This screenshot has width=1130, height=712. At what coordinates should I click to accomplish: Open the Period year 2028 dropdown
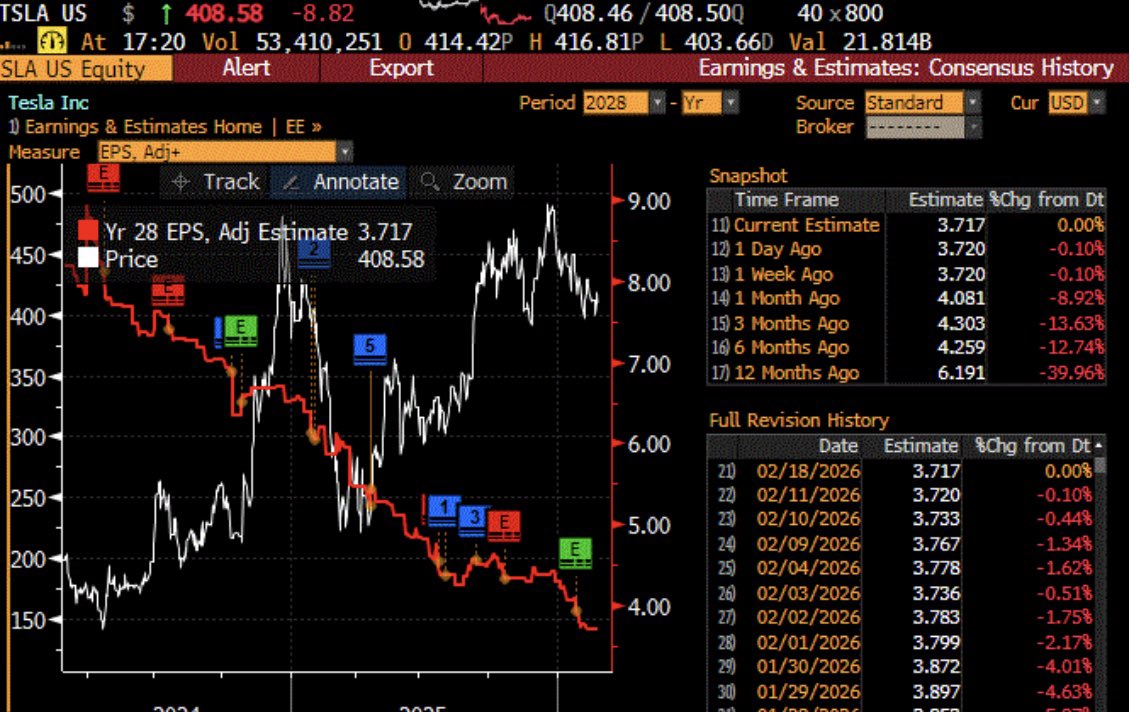coord(657,102)
